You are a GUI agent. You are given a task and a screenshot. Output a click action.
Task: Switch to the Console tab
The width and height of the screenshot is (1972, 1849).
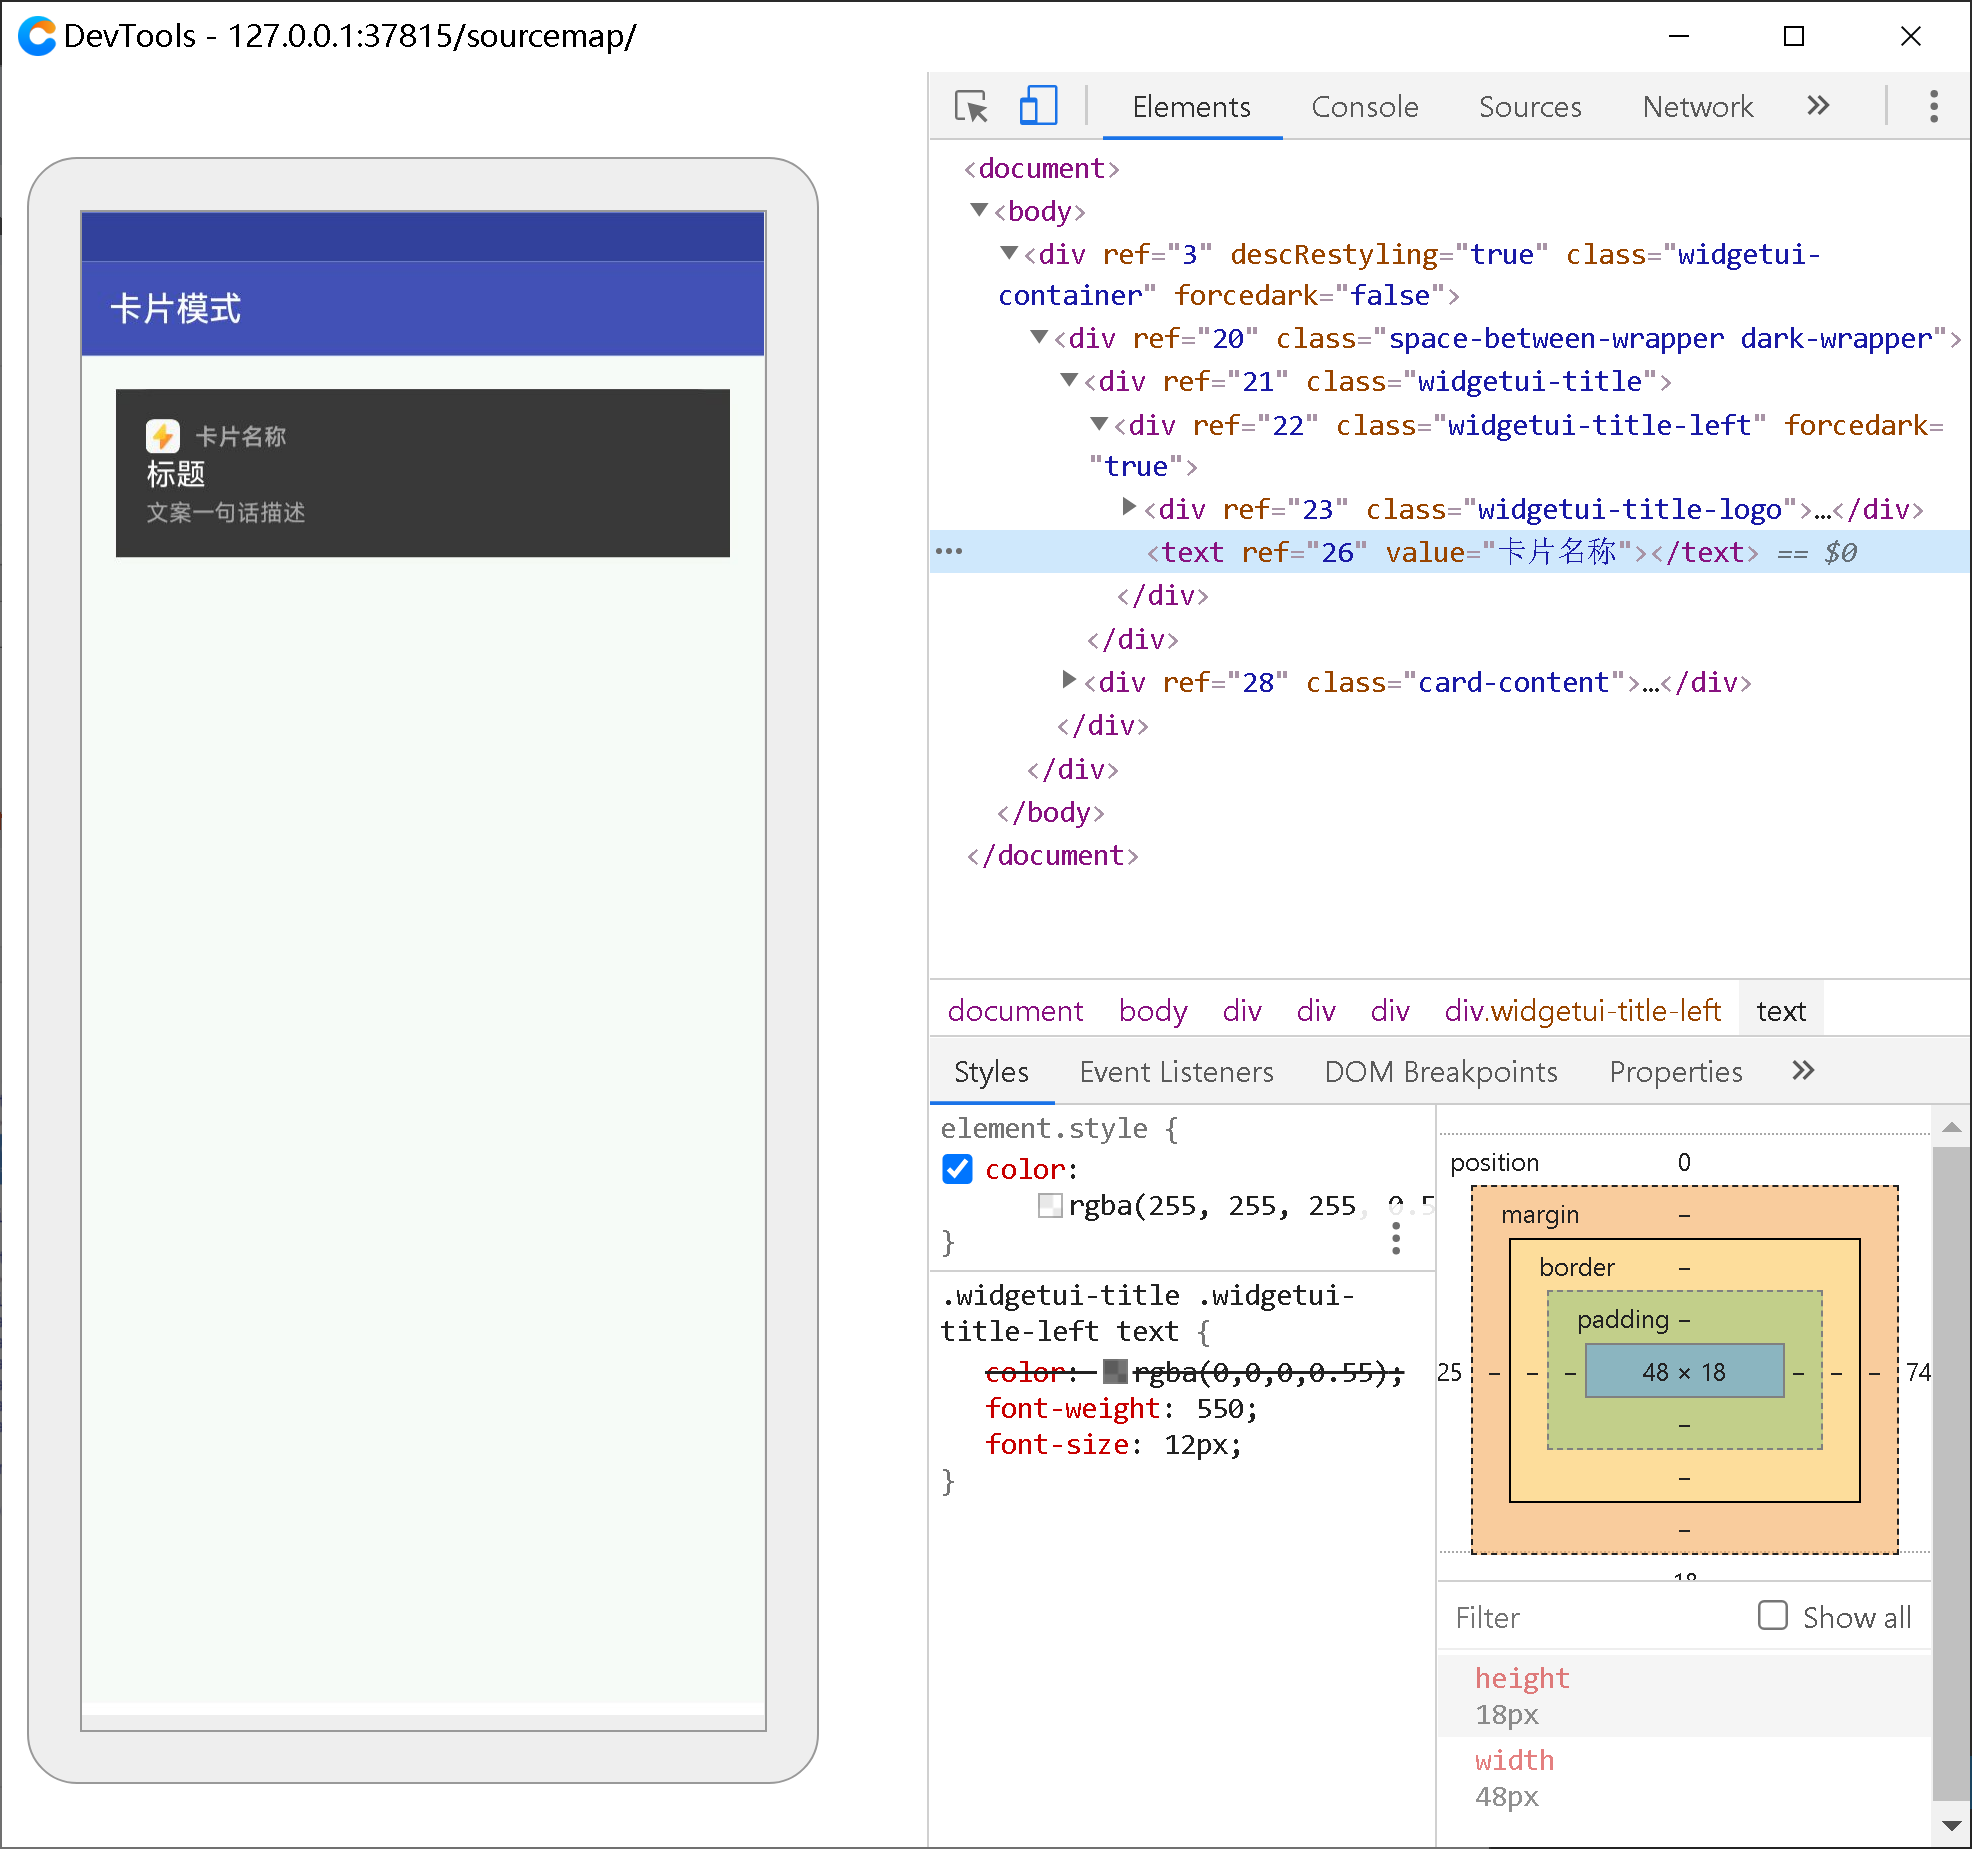coord(1364,107)
